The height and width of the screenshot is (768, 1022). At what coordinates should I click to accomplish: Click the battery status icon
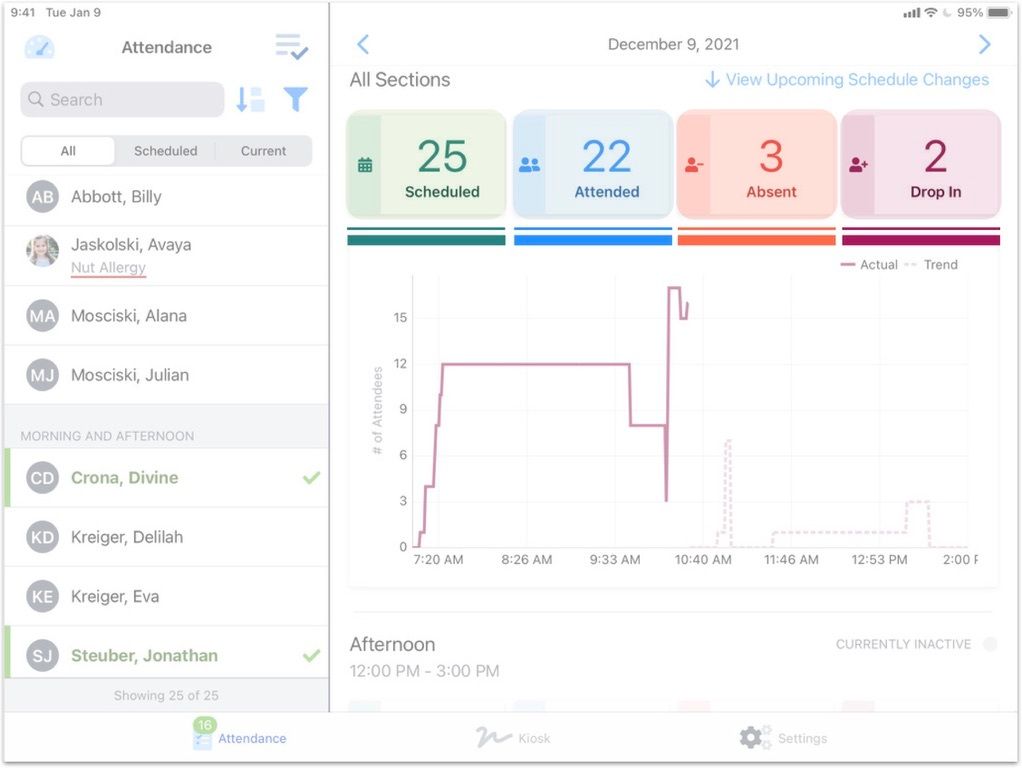click(1000, 12)
